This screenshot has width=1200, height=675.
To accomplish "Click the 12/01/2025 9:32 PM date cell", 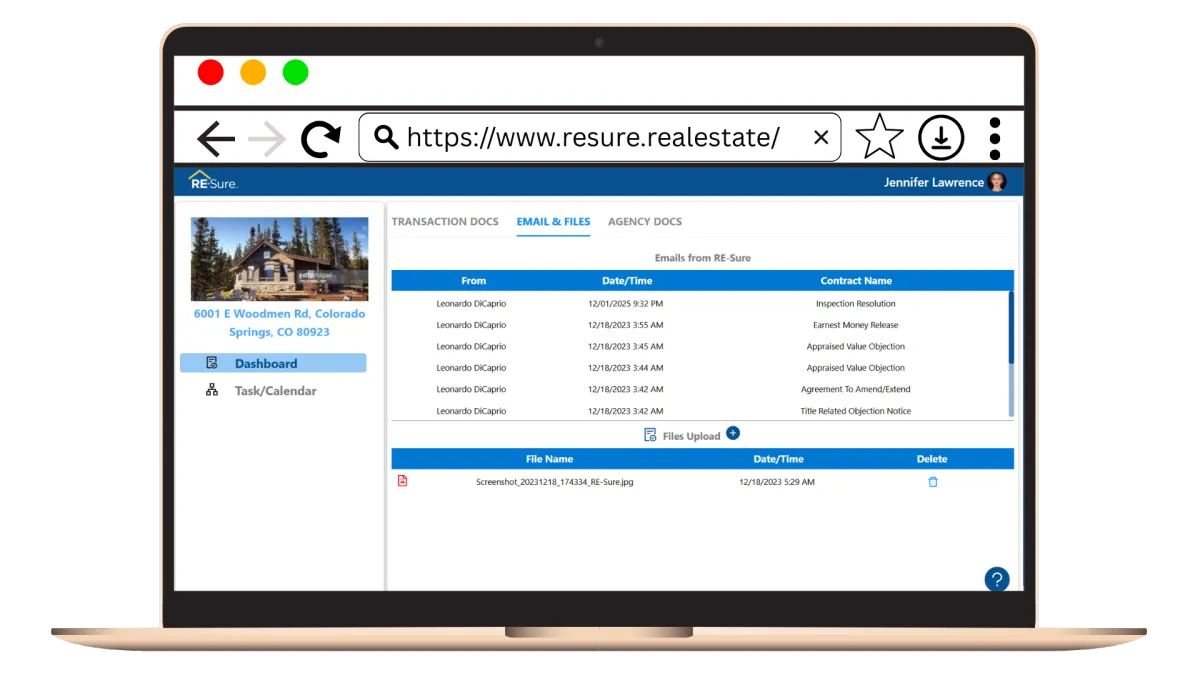I will tap(626, 304).
